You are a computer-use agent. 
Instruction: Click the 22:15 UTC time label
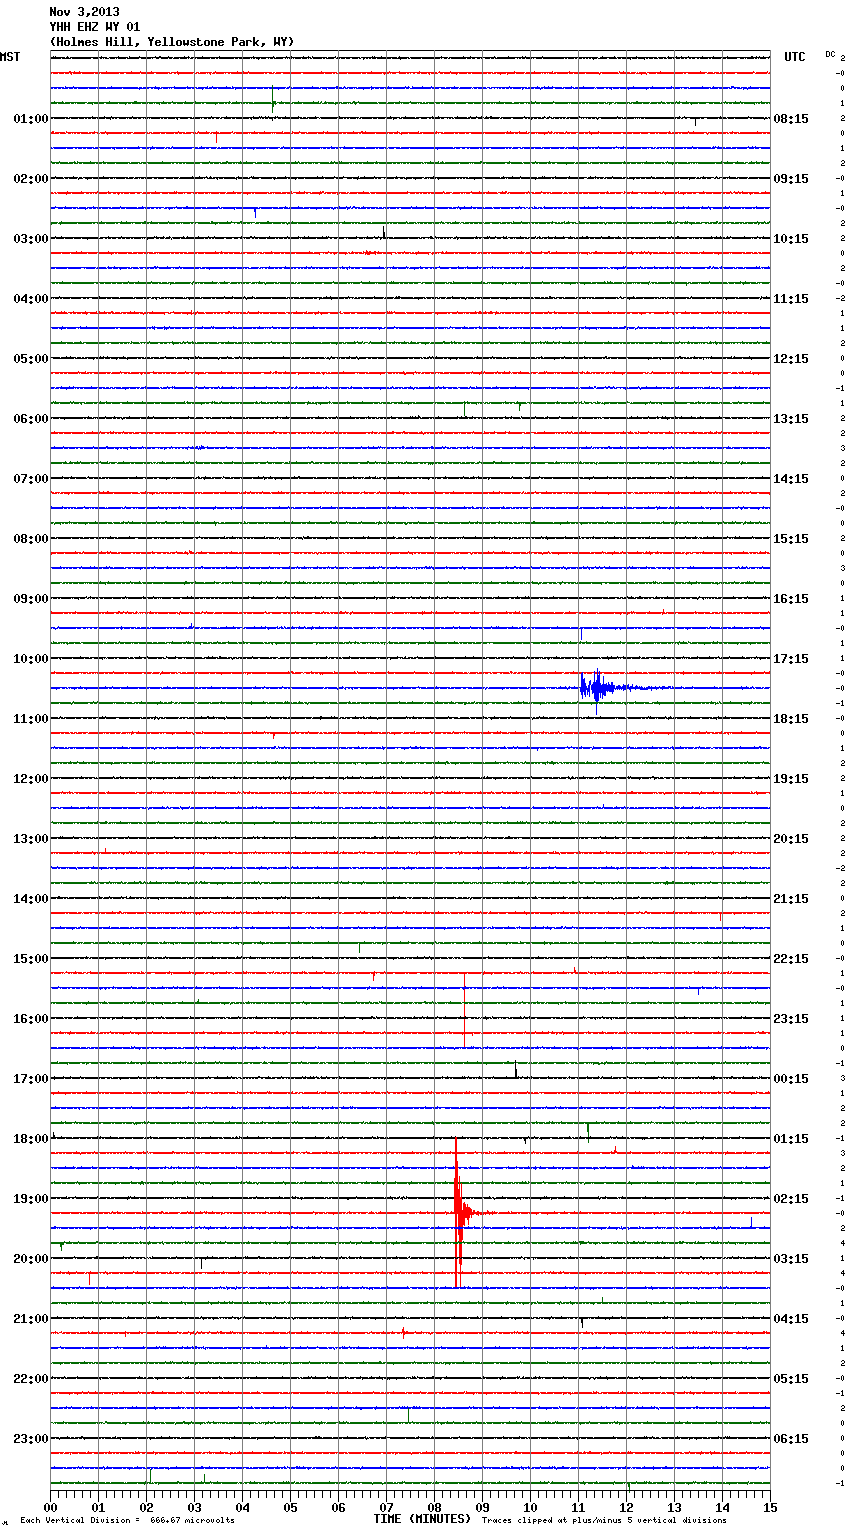791,959
